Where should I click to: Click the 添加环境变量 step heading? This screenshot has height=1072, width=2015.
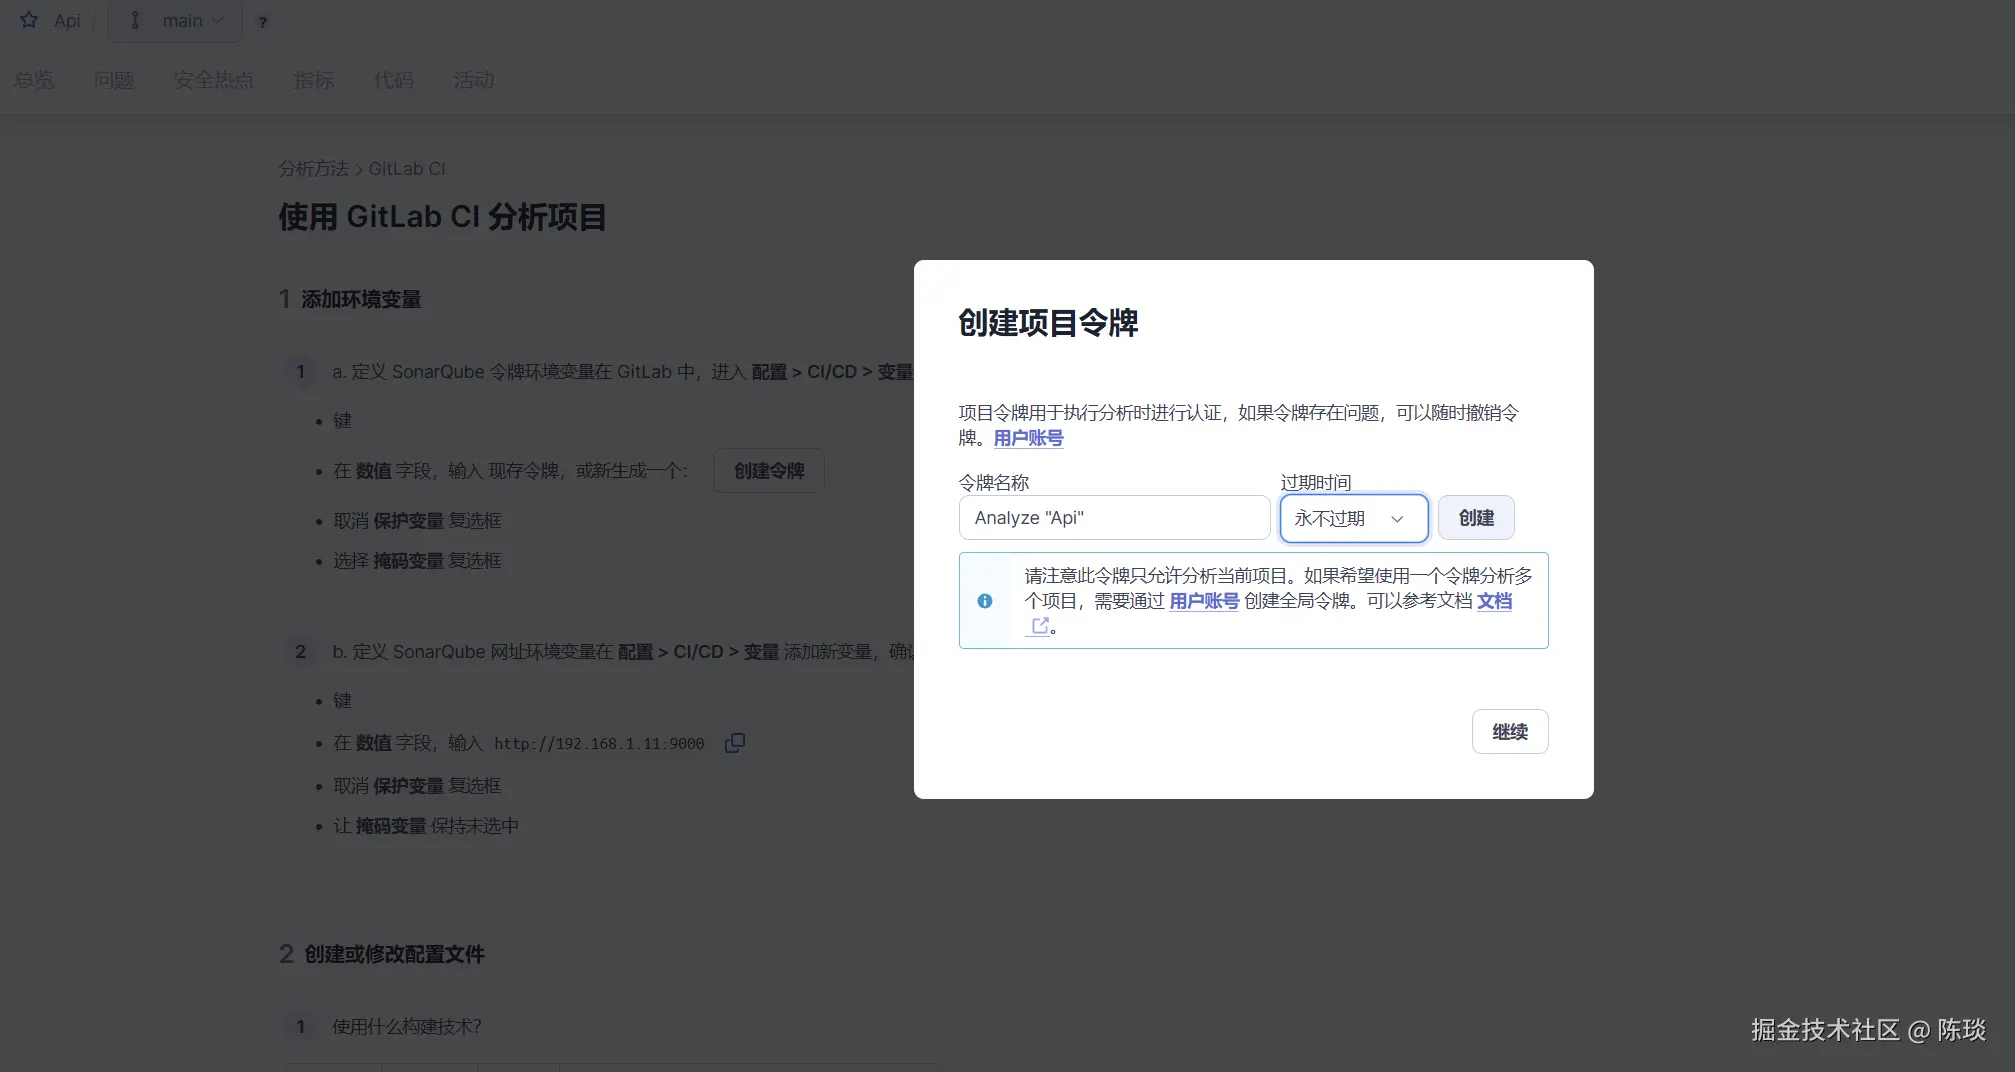pyautogui.click(x=361, y=299)
